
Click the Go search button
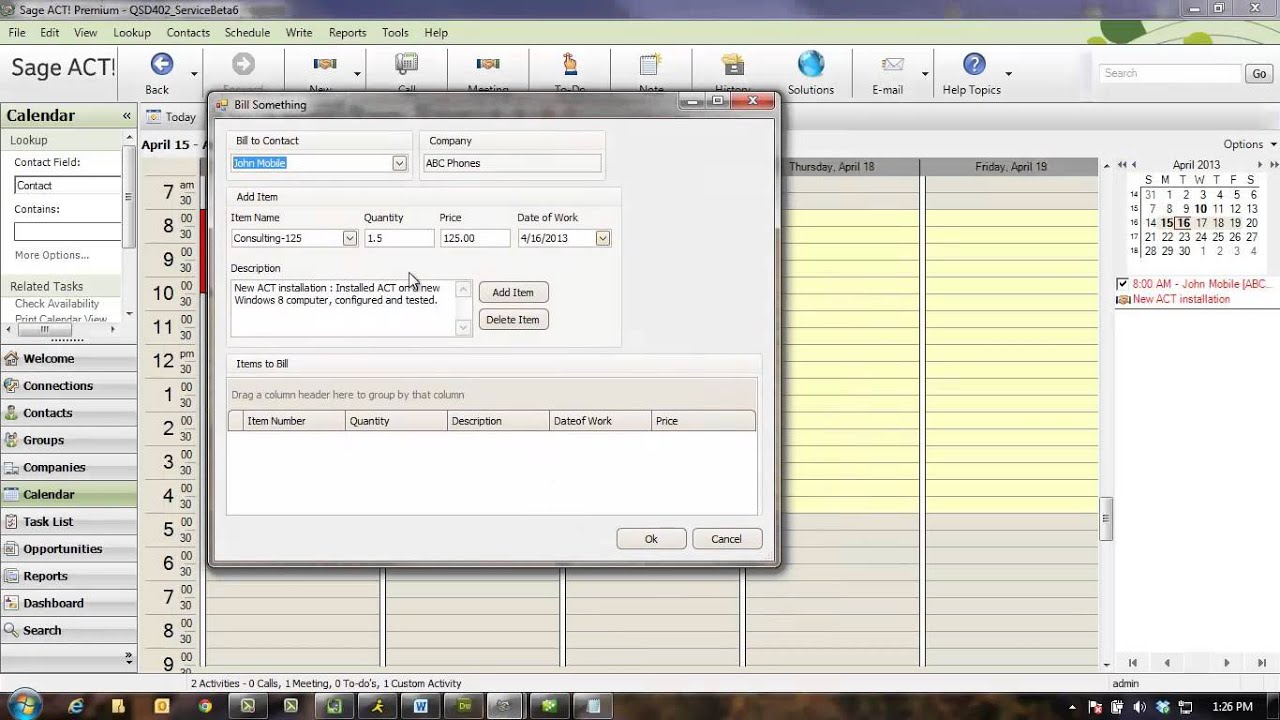coord(1259,73)
